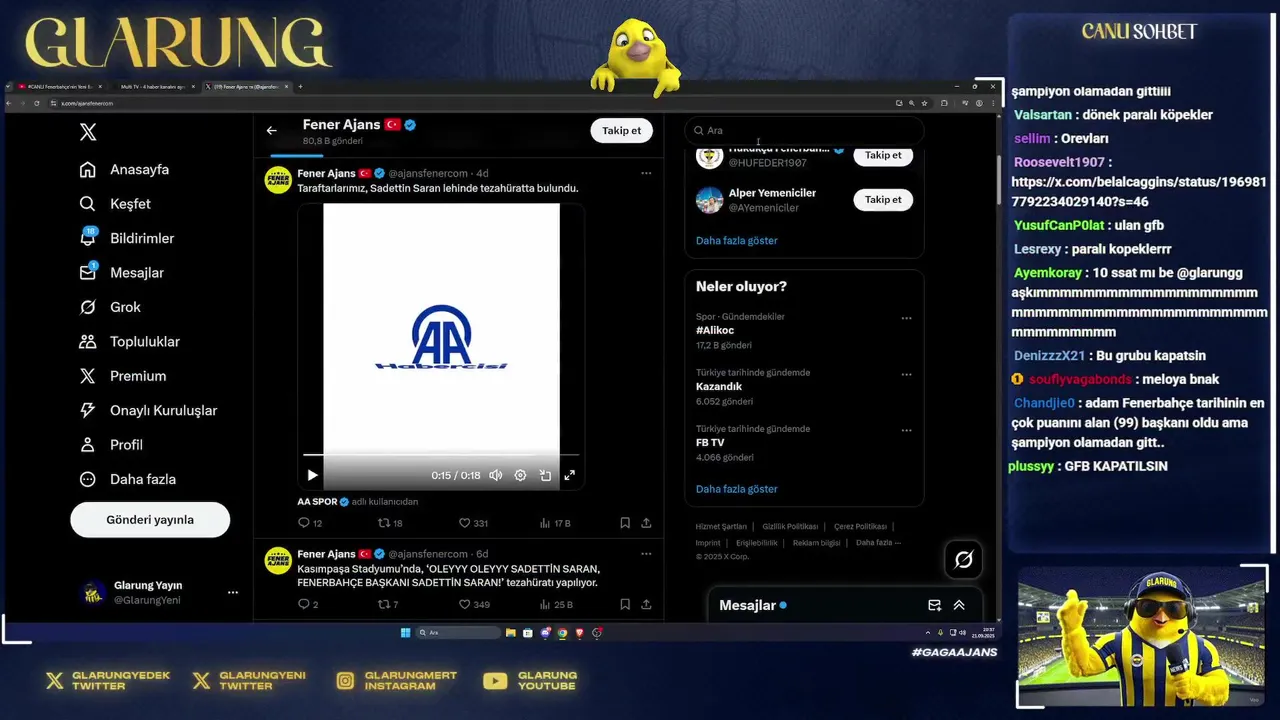
Task: Click the x.com/ajansfenercom address bar
Action: pos(470,103)
